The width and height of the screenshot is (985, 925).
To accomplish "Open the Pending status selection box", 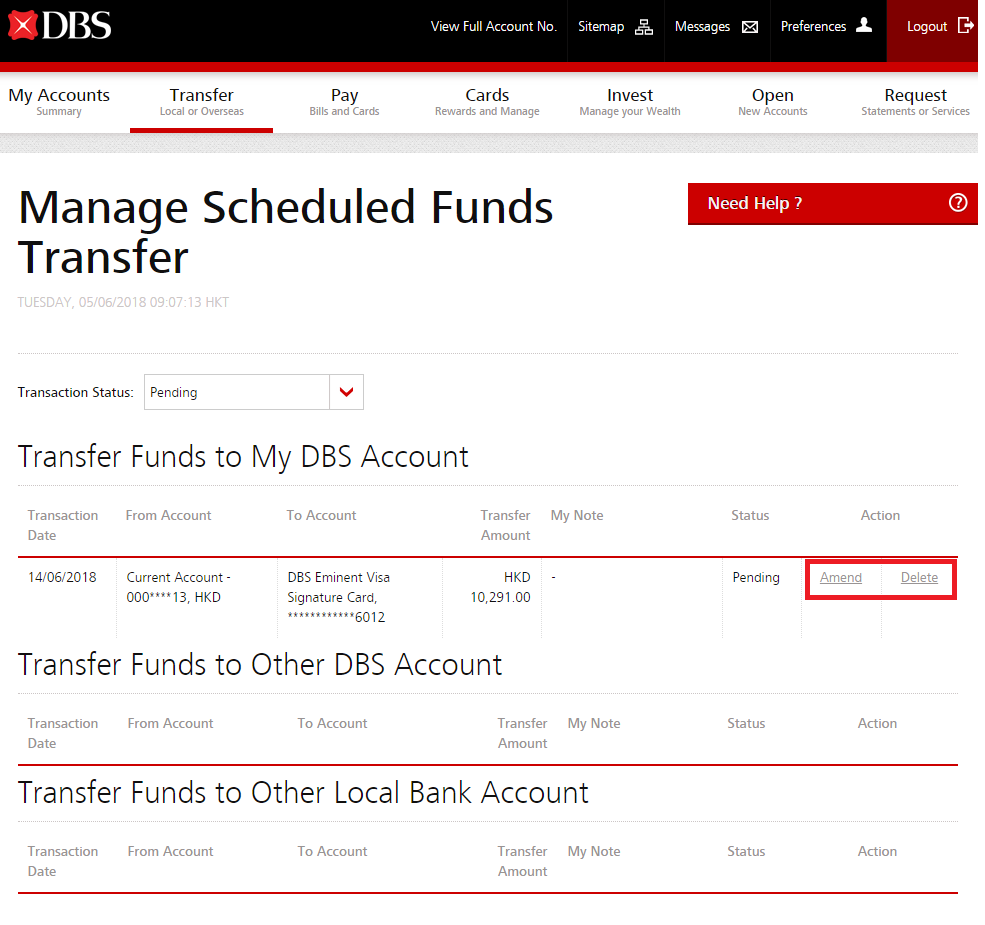I will pos(237,393).
